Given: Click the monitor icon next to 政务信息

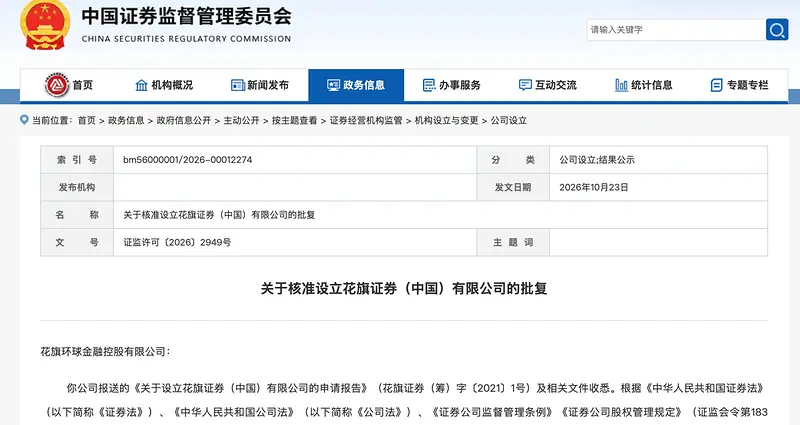Looking at the screenshot, I should point(334,85).
